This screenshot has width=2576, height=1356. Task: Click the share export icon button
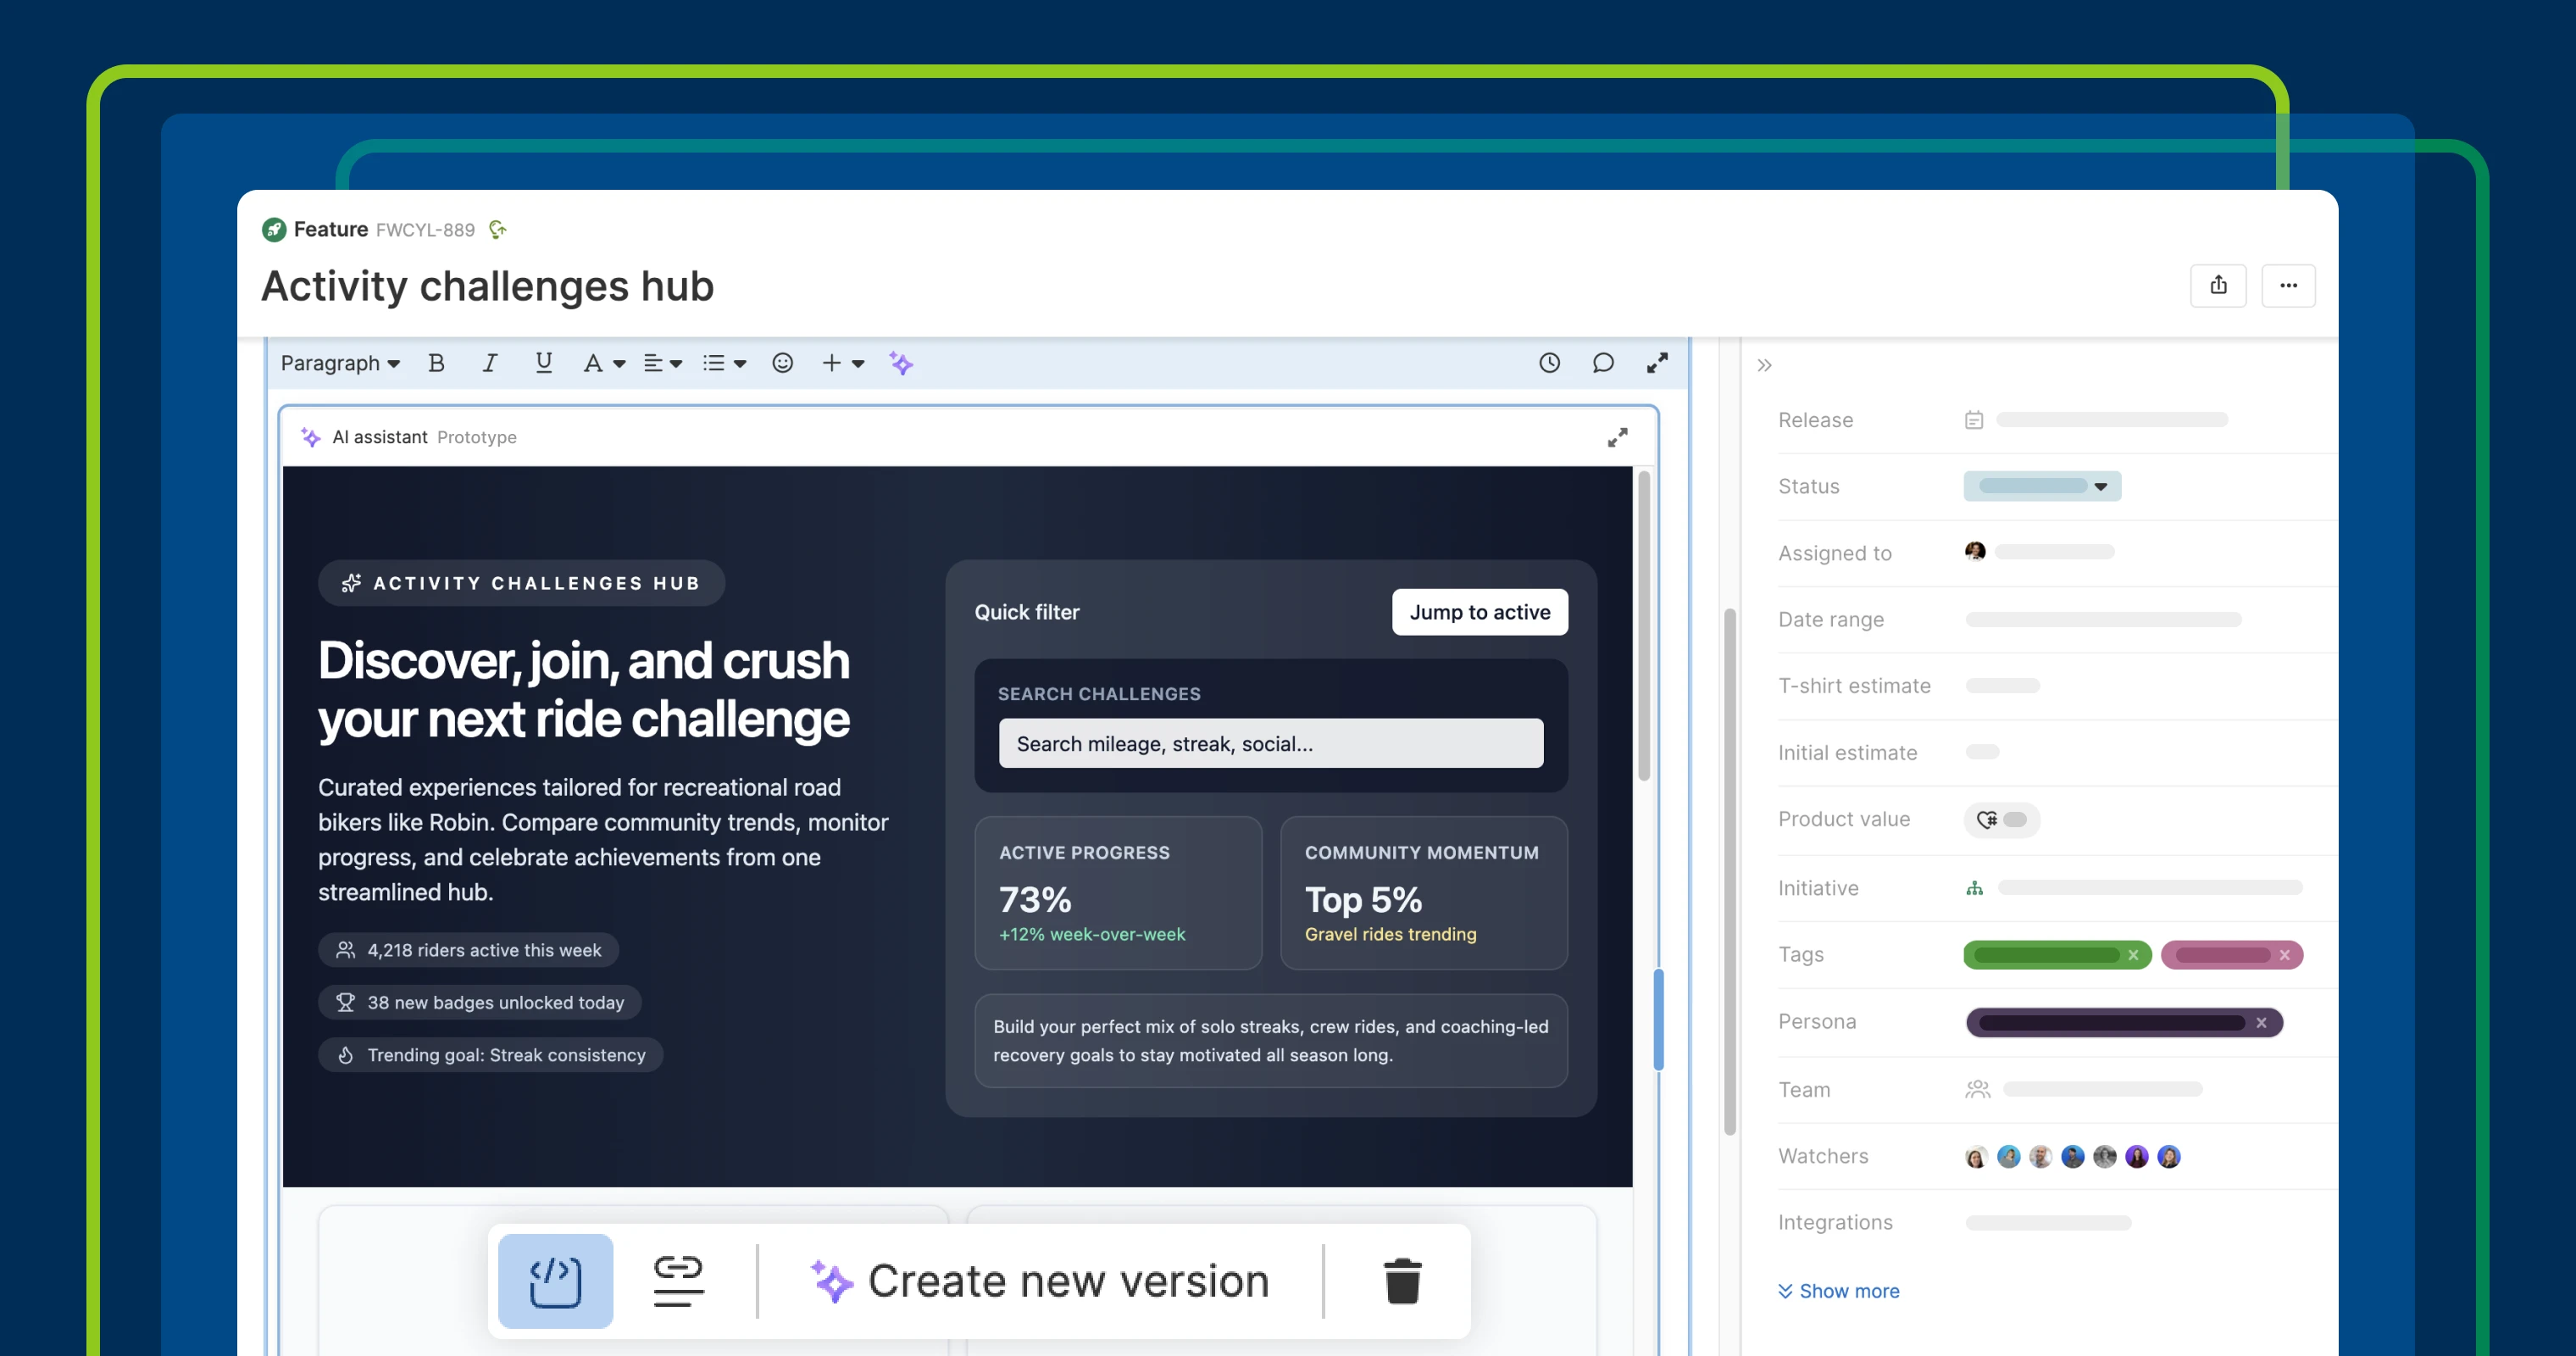coord(2218,285)
